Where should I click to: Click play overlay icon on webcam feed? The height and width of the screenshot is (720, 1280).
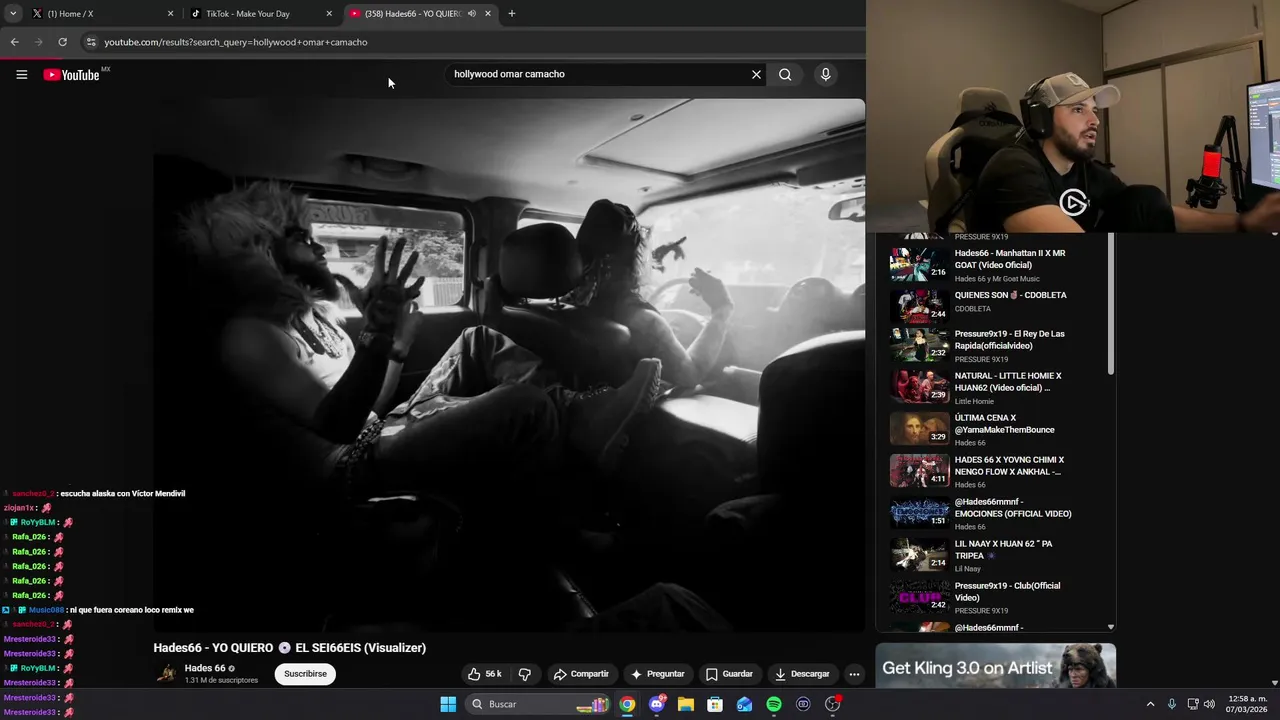(x=1073, y=203)
